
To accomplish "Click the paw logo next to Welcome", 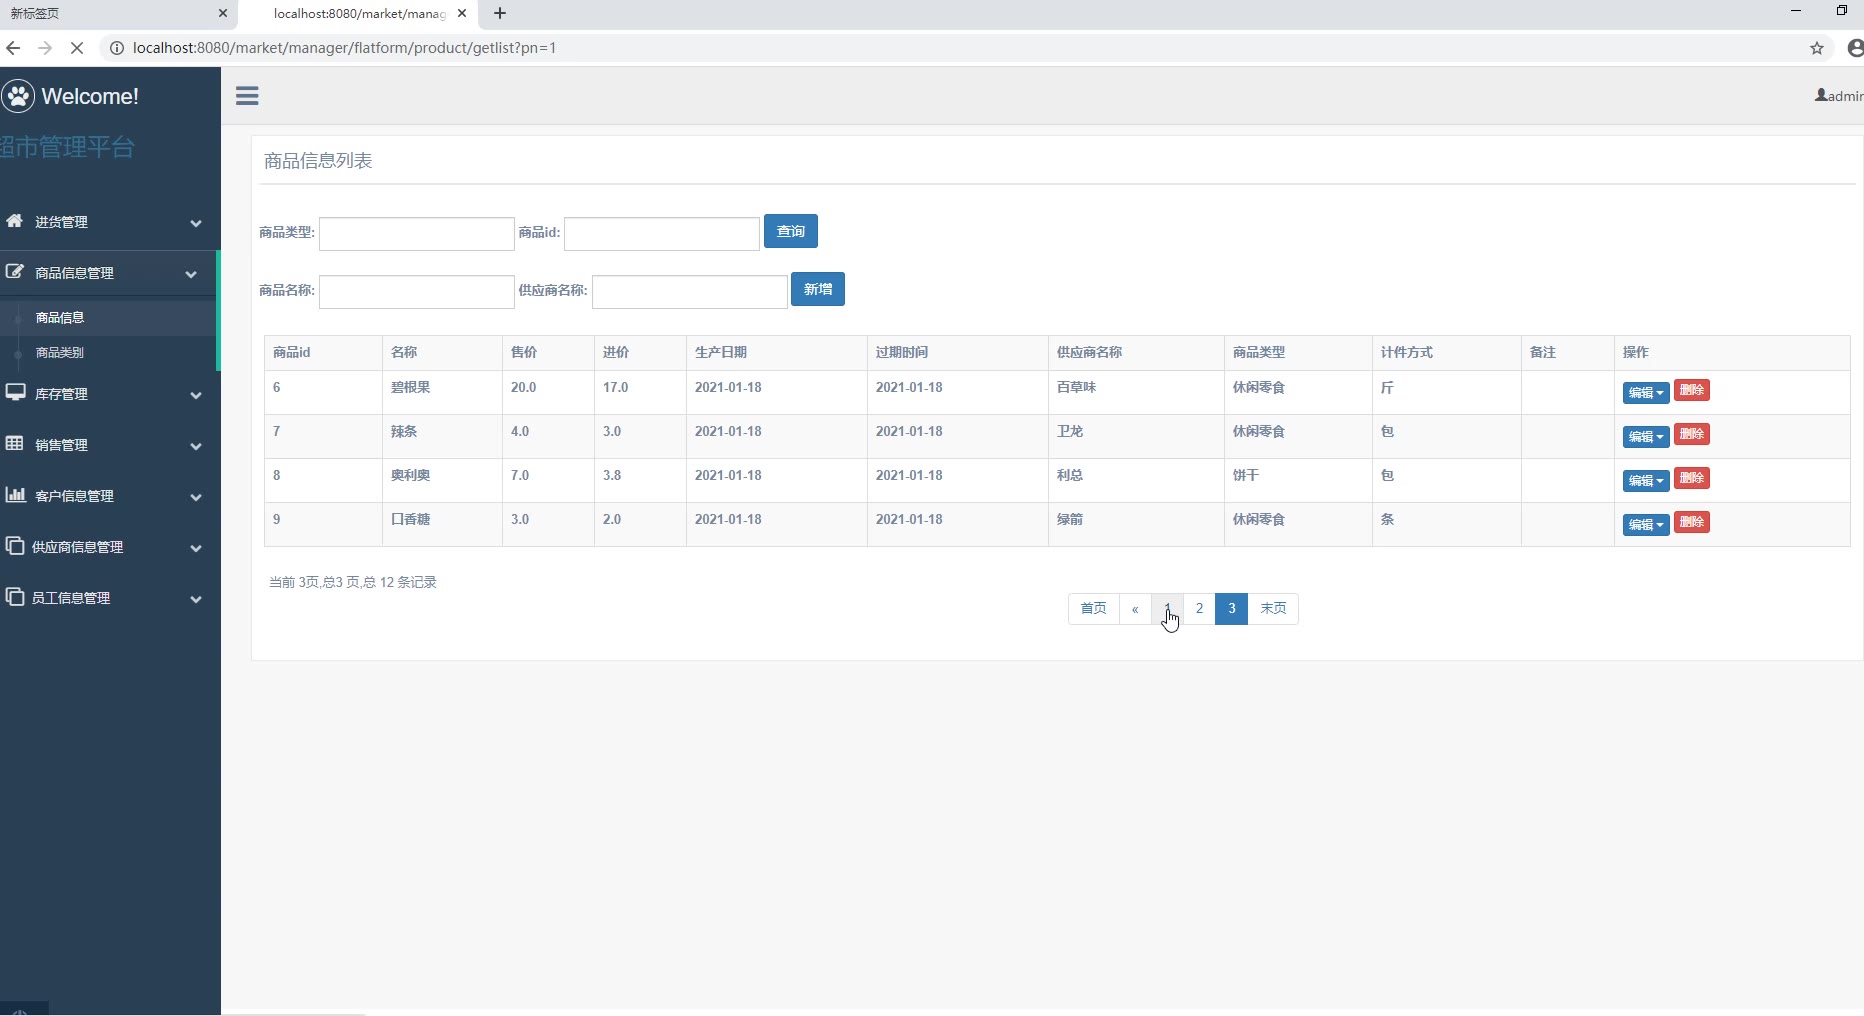I will [18, 96].
